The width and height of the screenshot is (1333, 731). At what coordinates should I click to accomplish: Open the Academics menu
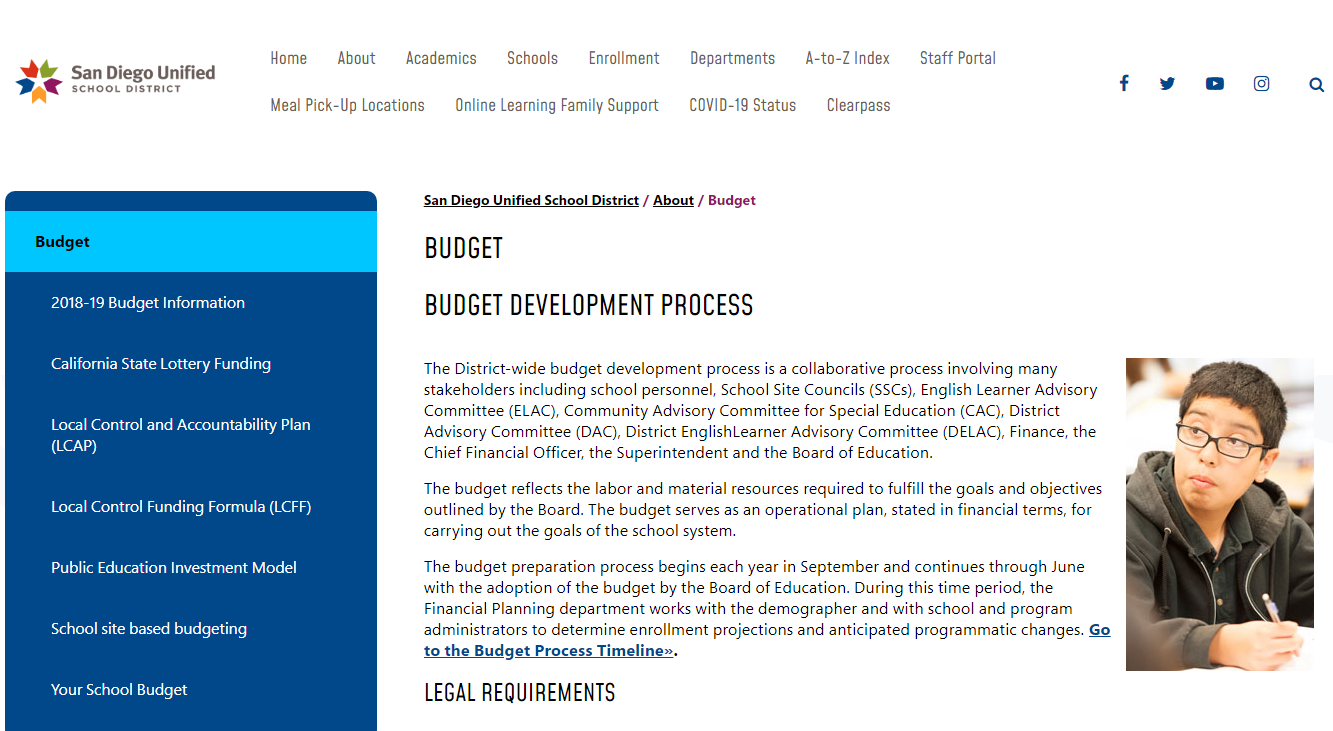[x=441, y=58]
